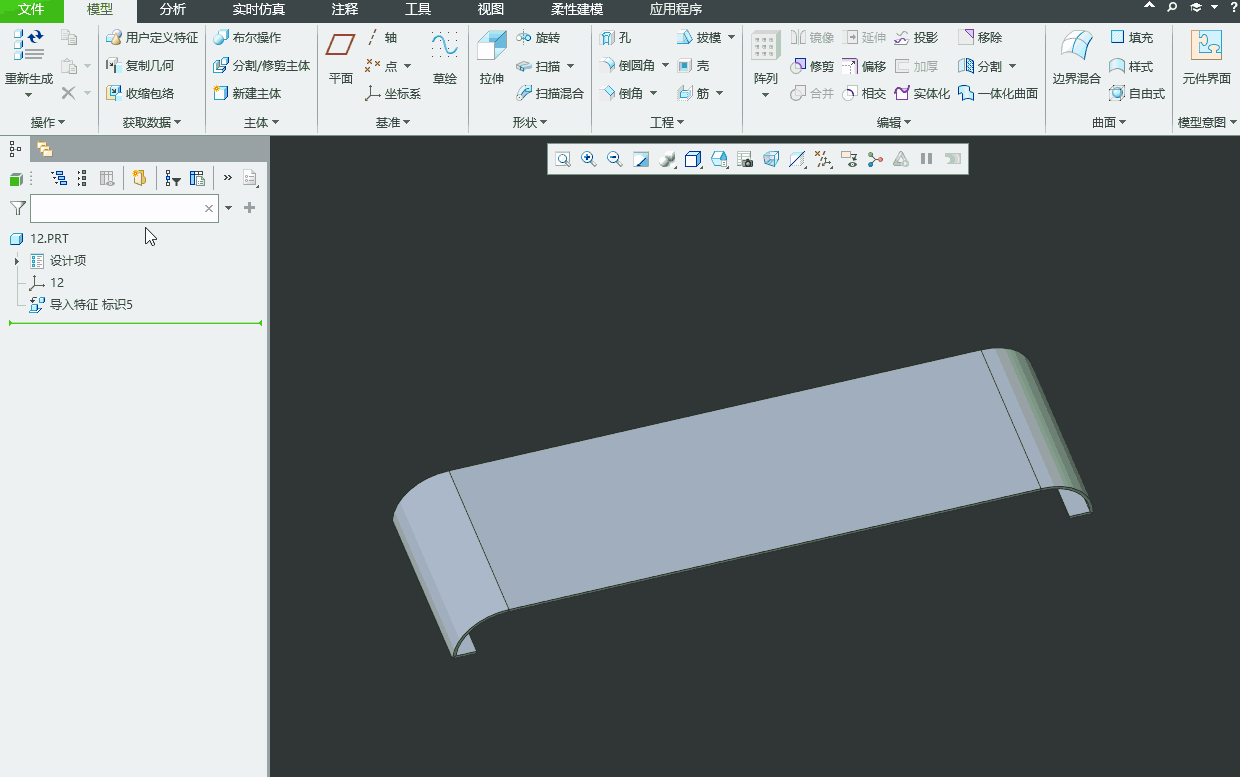Image resolution: width=1240 pixels, height=777 pixels.
Task: Click the Revolve (旋转) tool
Action: [538, 38]
